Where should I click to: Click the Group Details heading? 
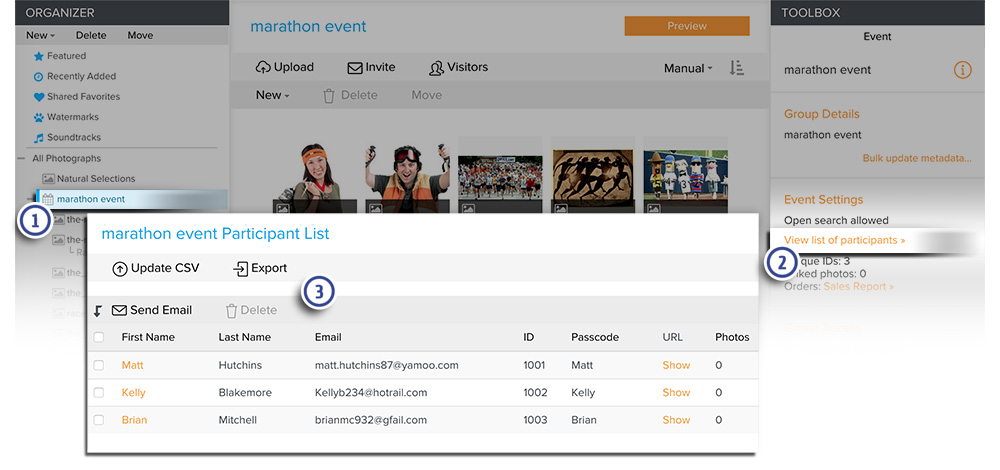point(821,114)
